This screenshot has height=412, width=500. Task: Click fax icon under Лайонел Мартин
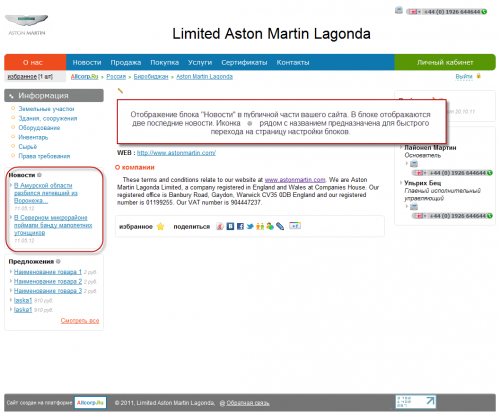point(414,163)
